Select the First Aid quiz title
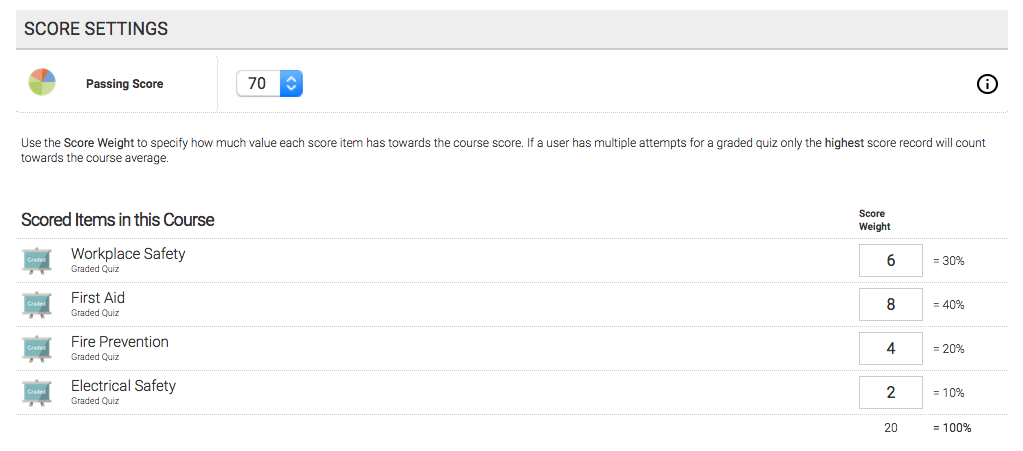 pyautogui.click(x=98, y=298)
